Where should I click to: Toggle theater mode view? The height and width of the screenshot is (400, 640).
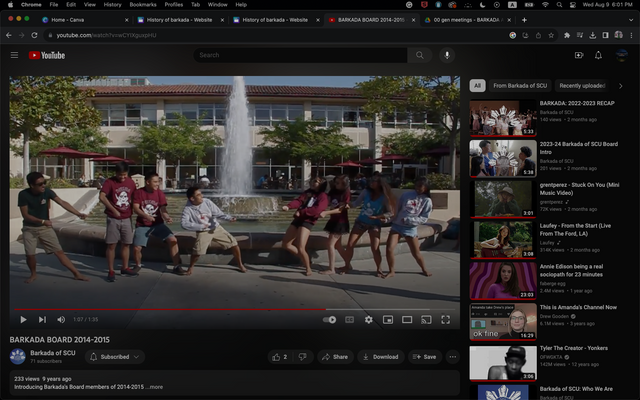407,319
